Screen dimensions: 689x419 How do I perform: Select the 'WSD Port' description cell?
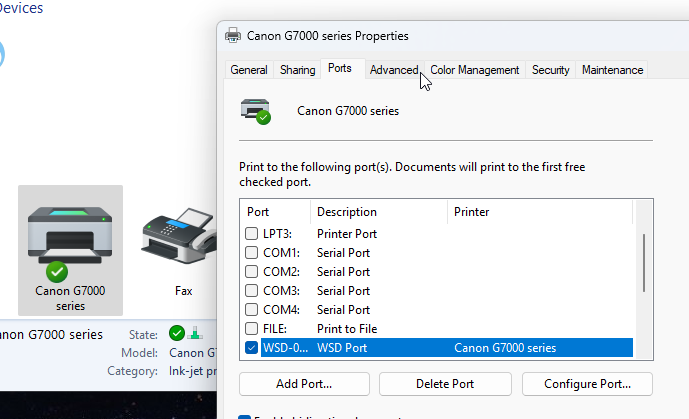coord(342,348)
